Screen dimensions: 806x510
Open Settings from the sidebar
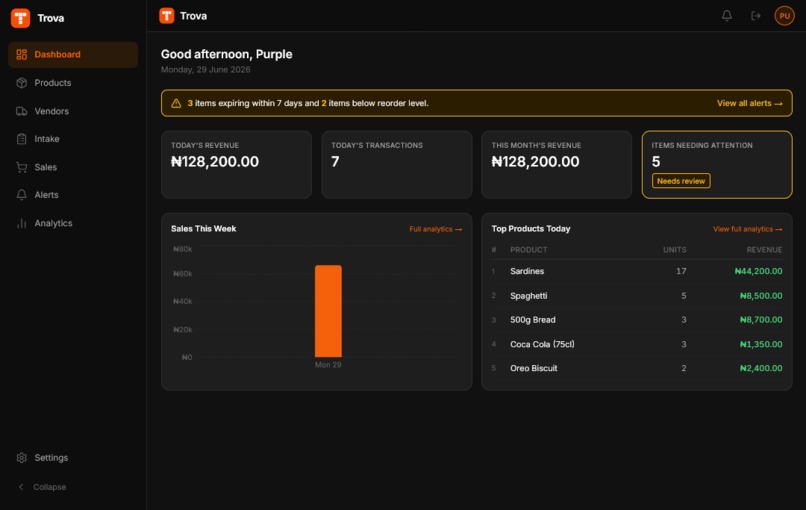point(73,458)
